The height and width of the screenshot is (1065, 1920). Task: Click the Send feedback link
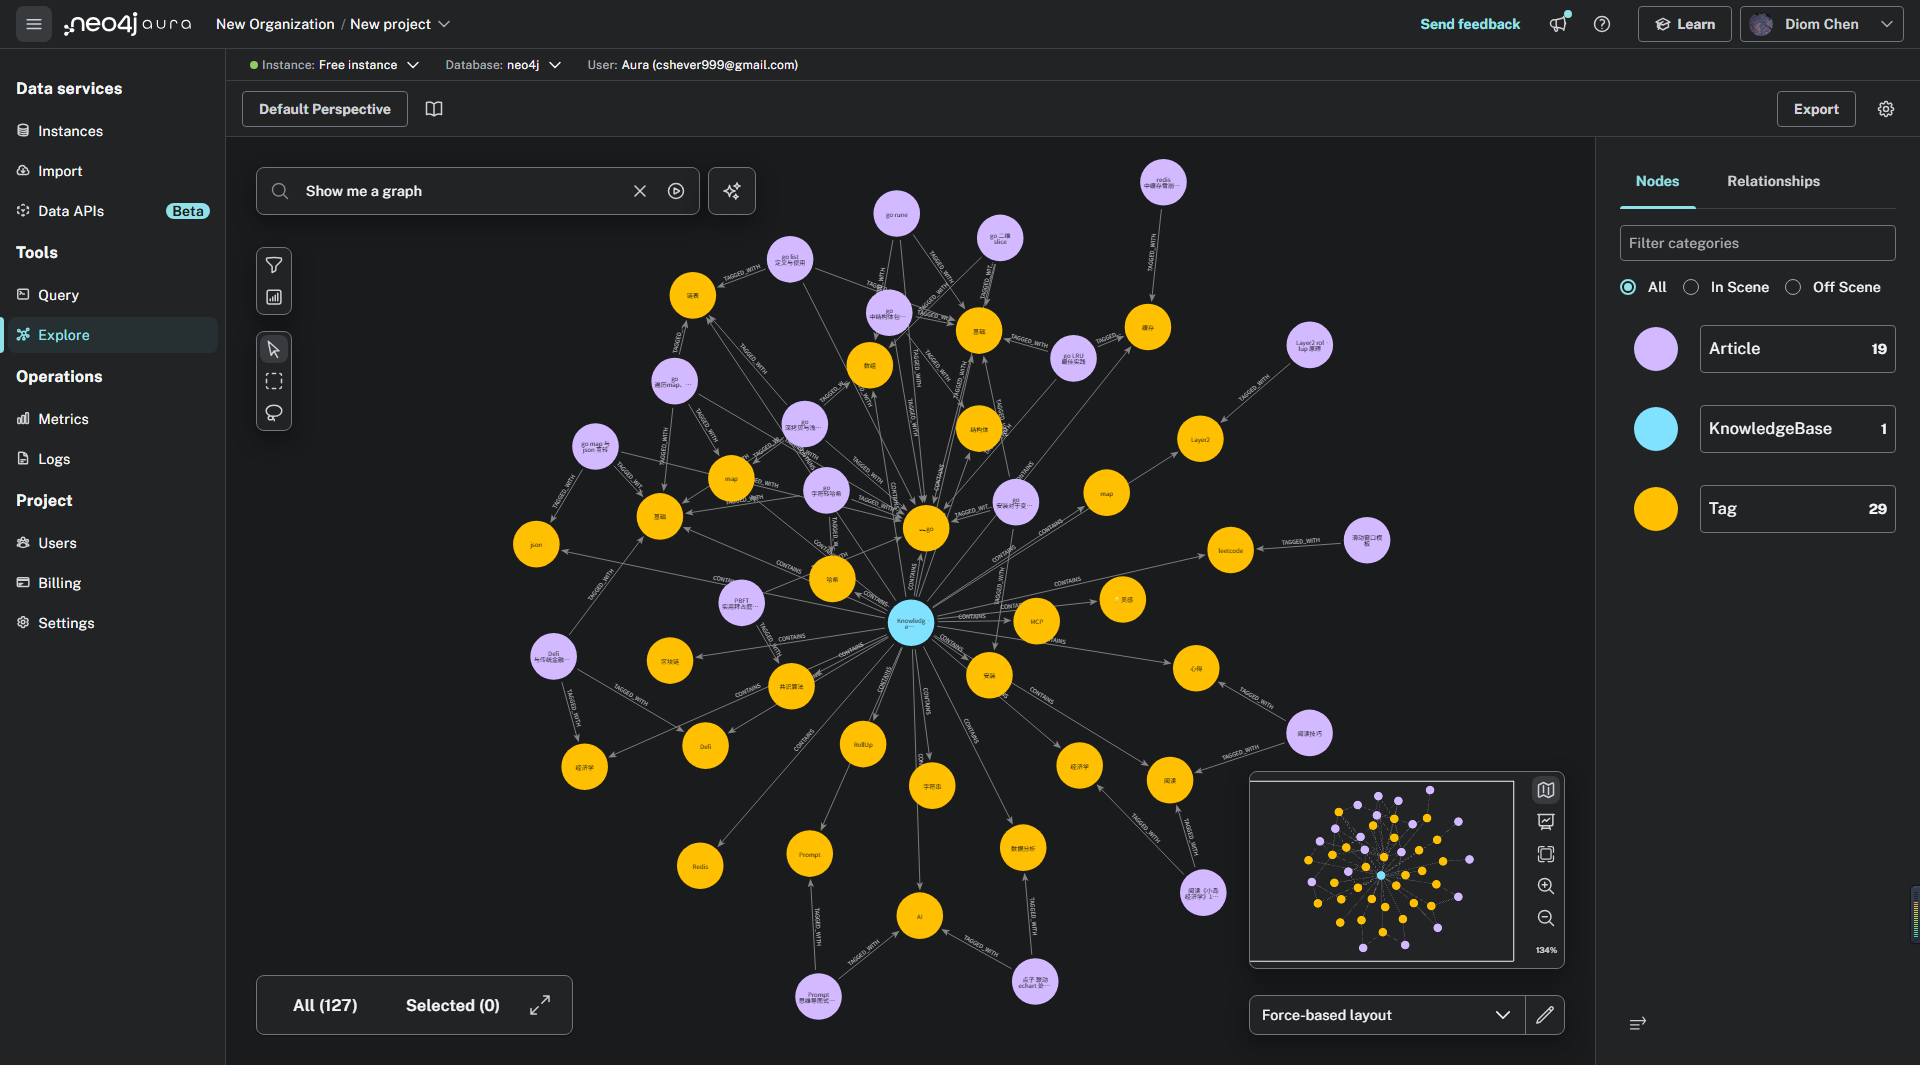point(1470,24)
